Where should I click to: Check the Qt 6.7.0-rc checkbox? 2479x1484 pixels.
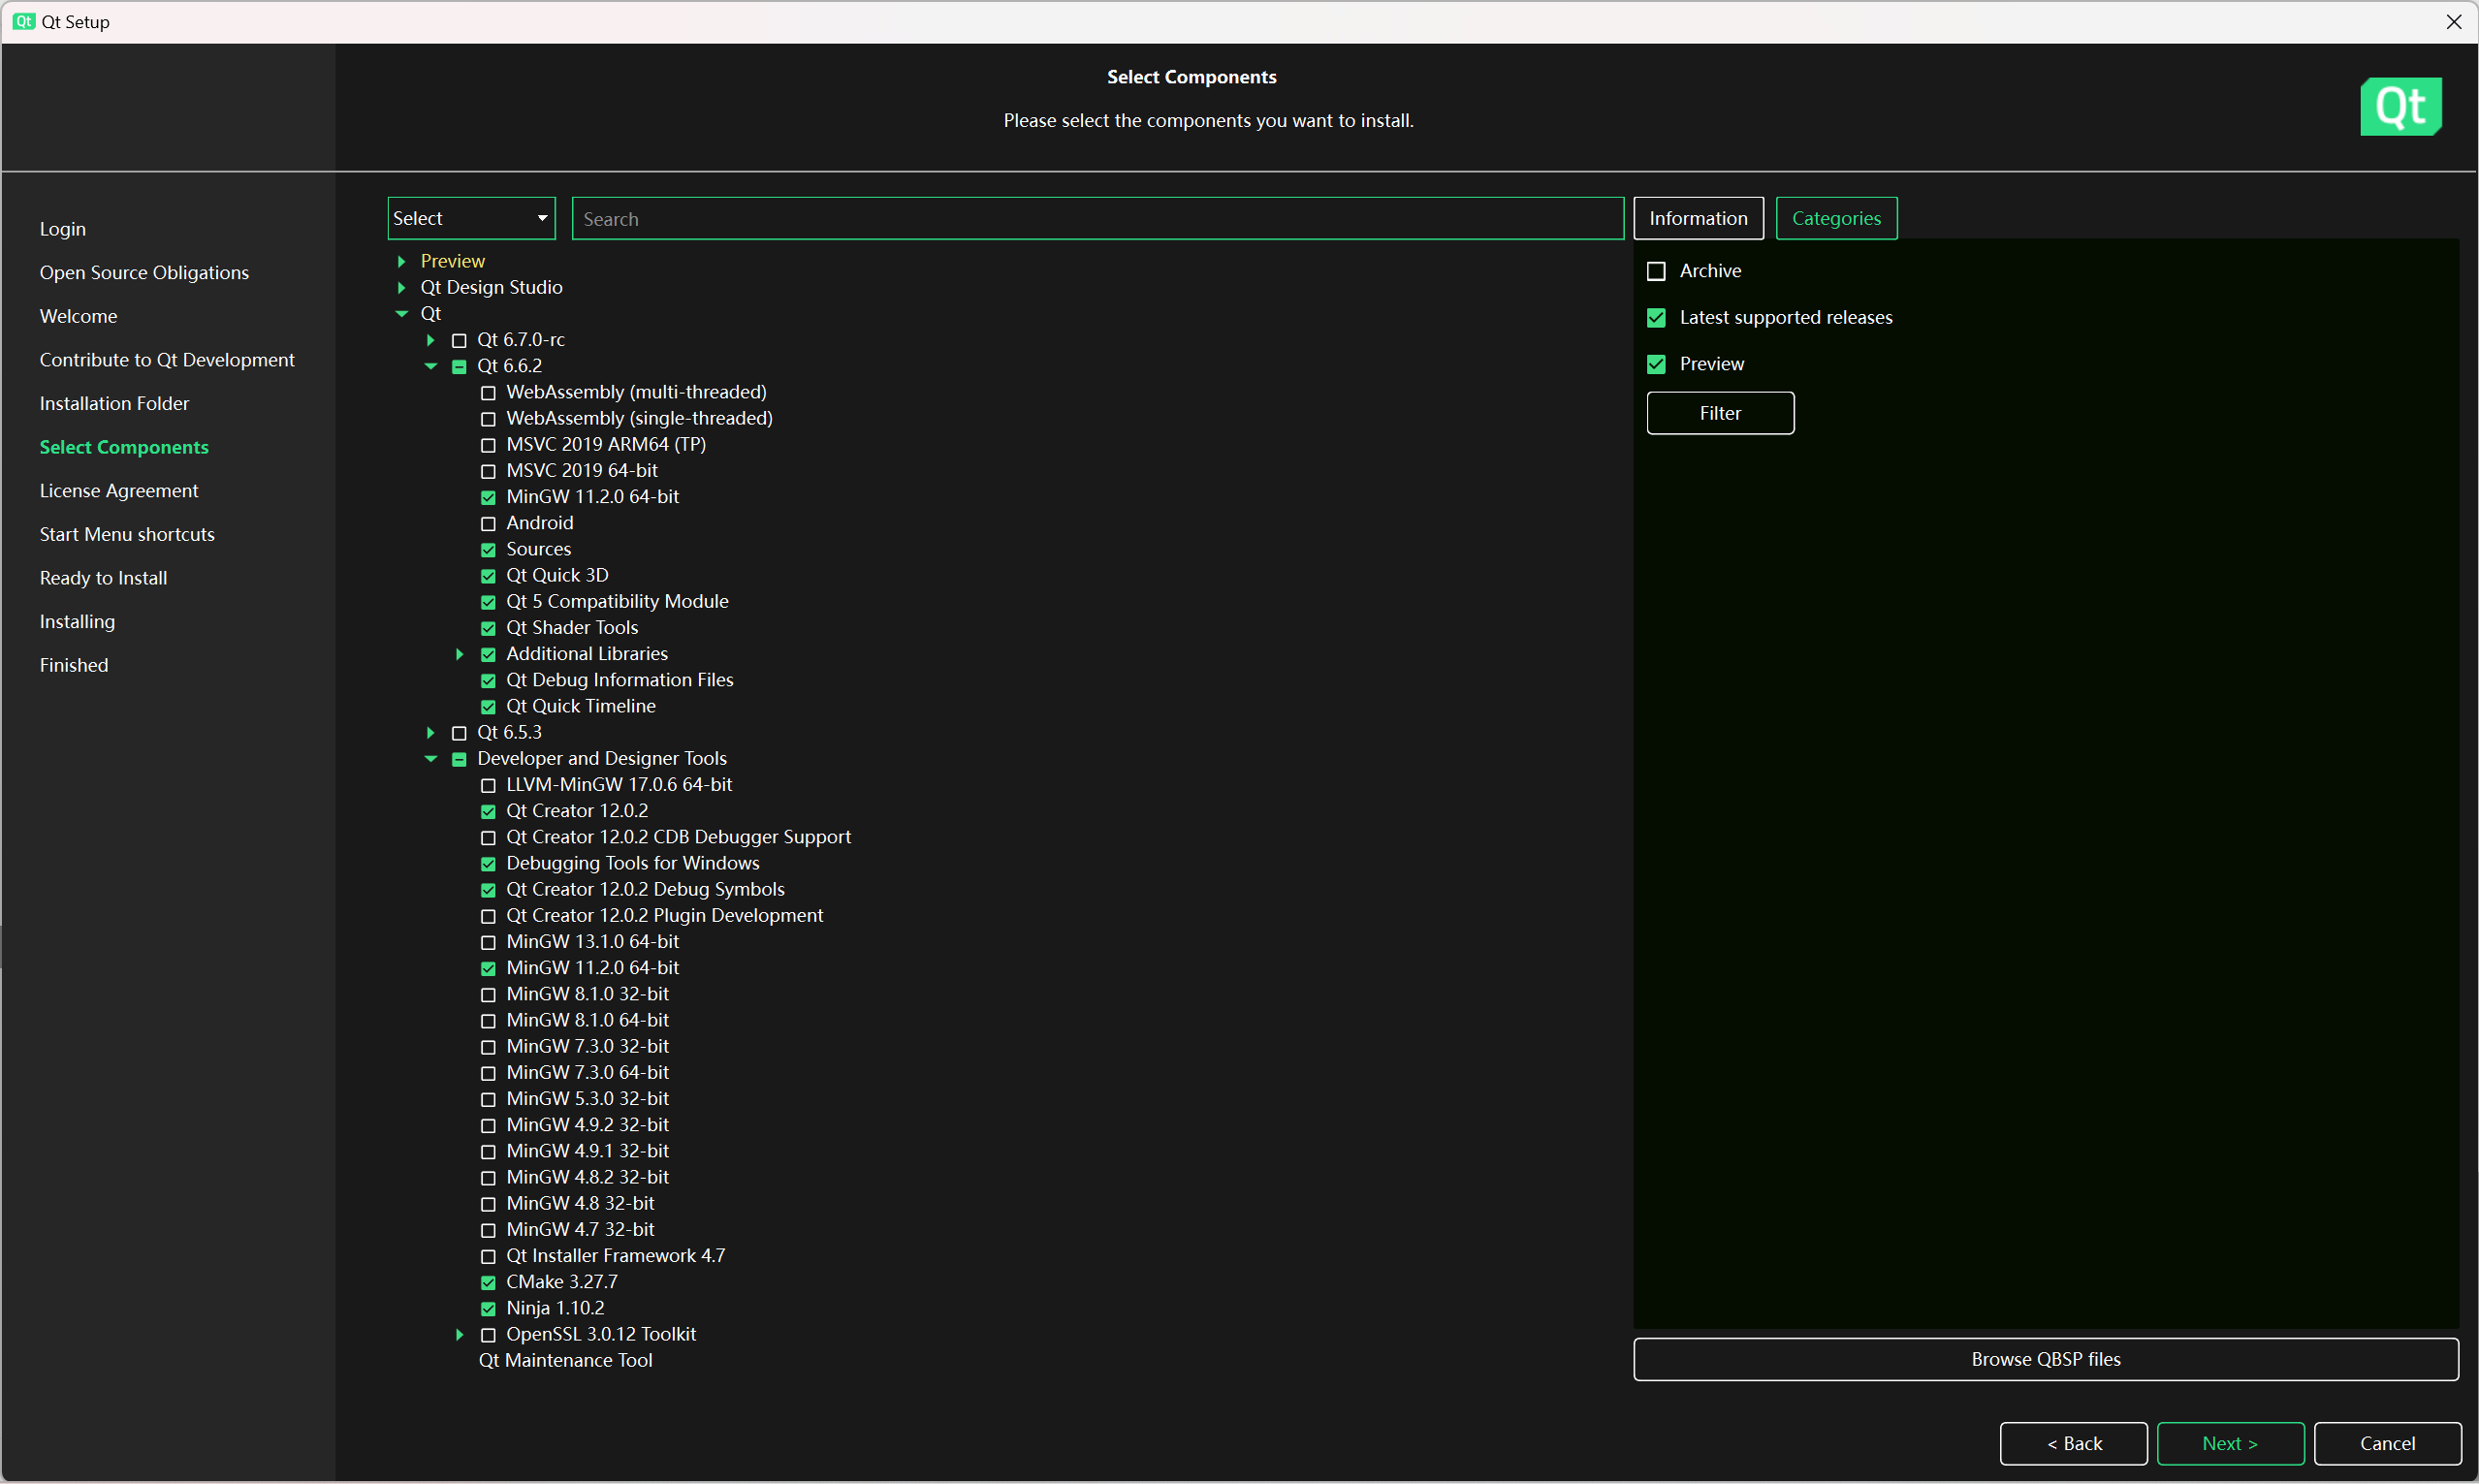[459, 340]
